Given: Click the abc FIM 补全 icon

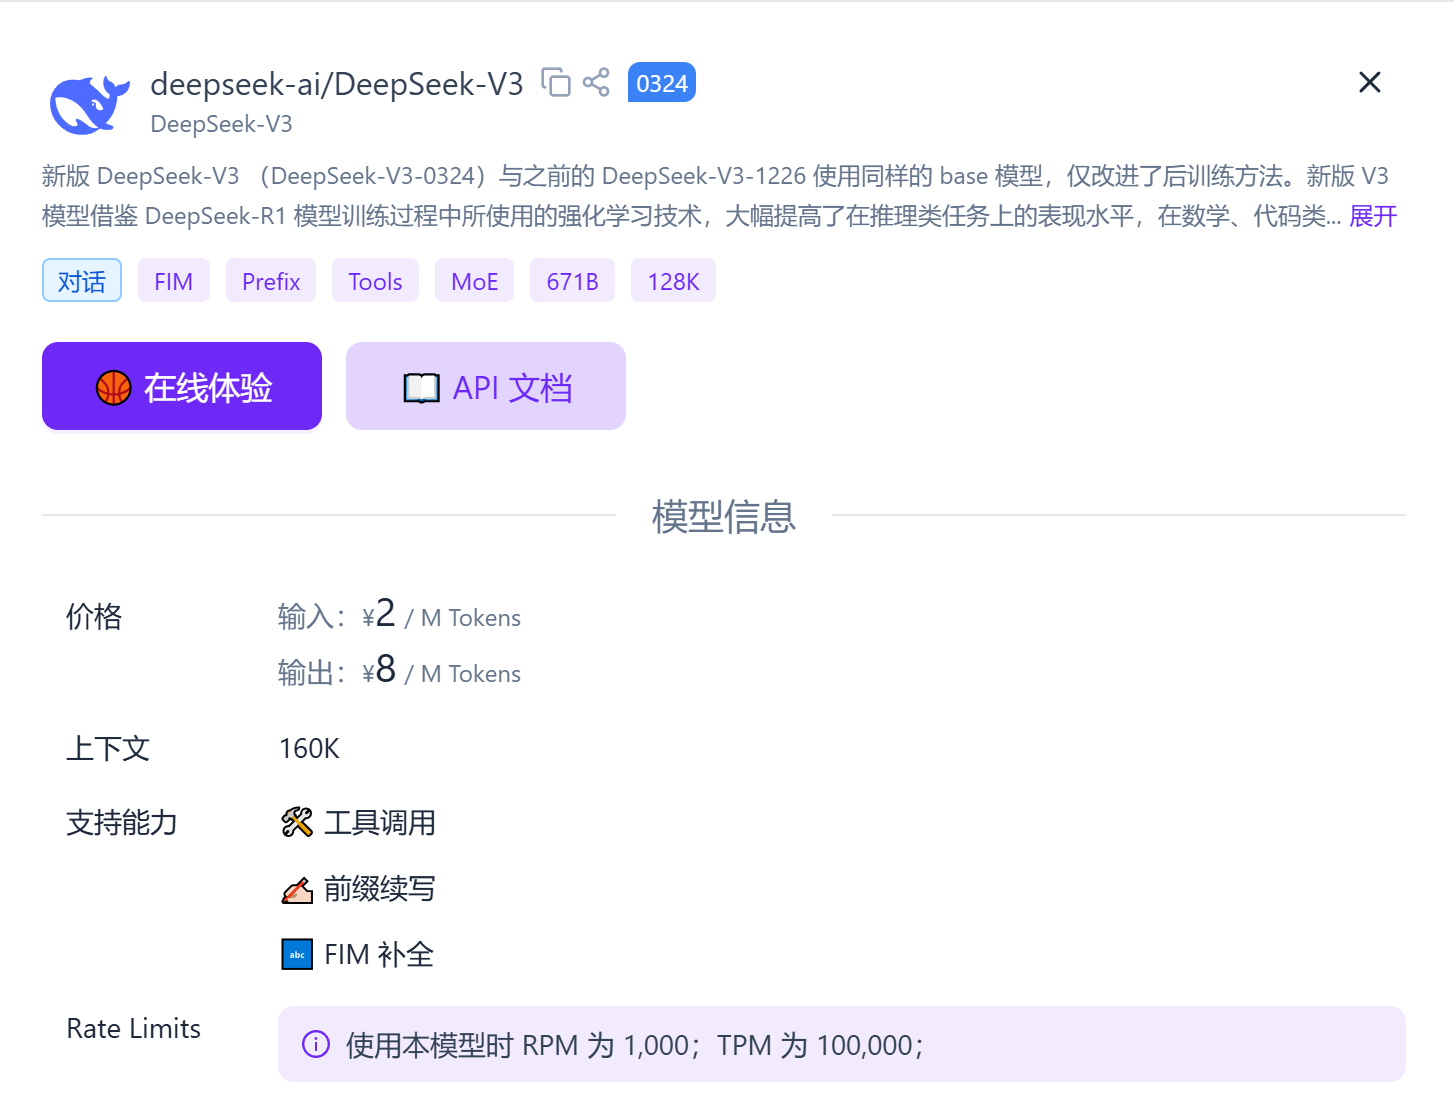Looking at the screenshot, I should (x=297, y=954).
